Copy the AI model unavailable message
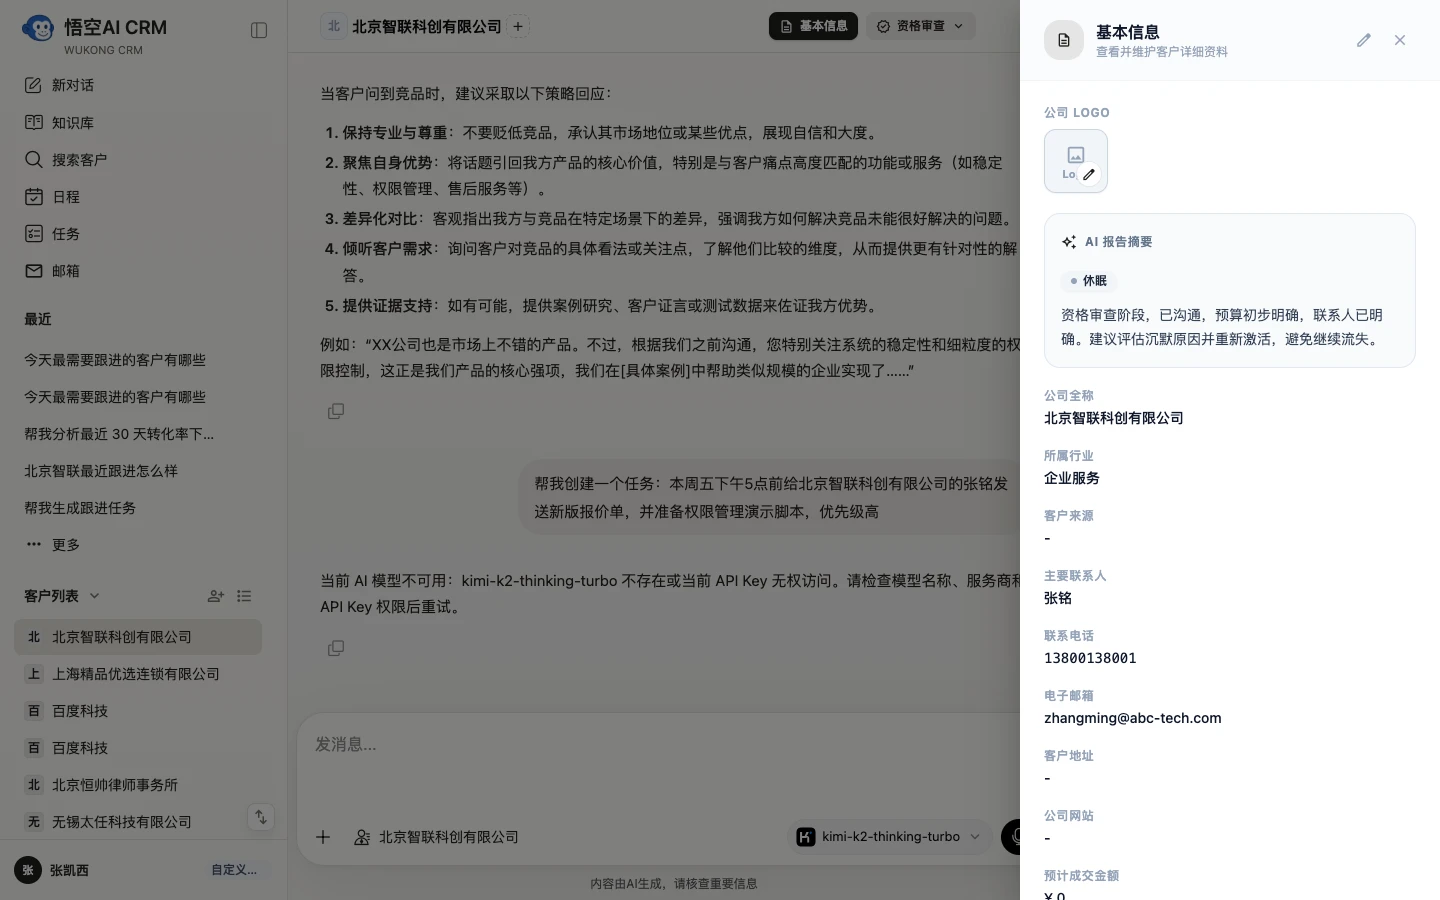Viewport: 1440px width, 900px height. tap(336, 648)
